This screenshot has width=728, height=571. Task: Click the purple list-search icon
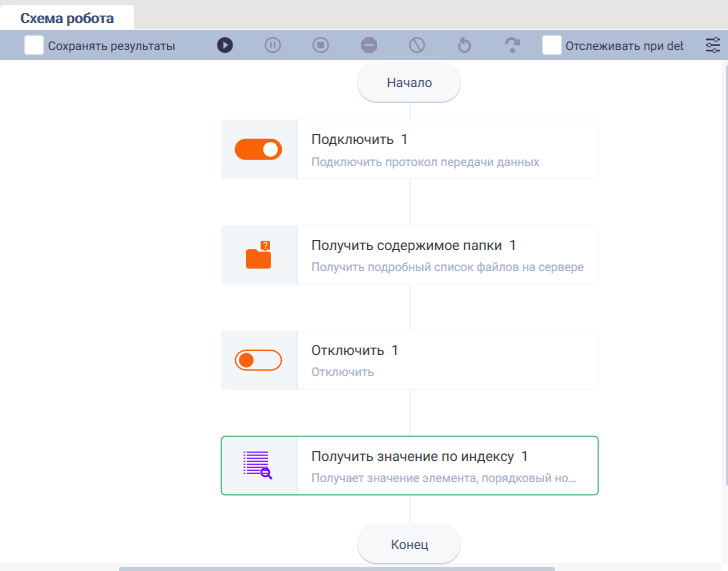(x=258, y=465)
